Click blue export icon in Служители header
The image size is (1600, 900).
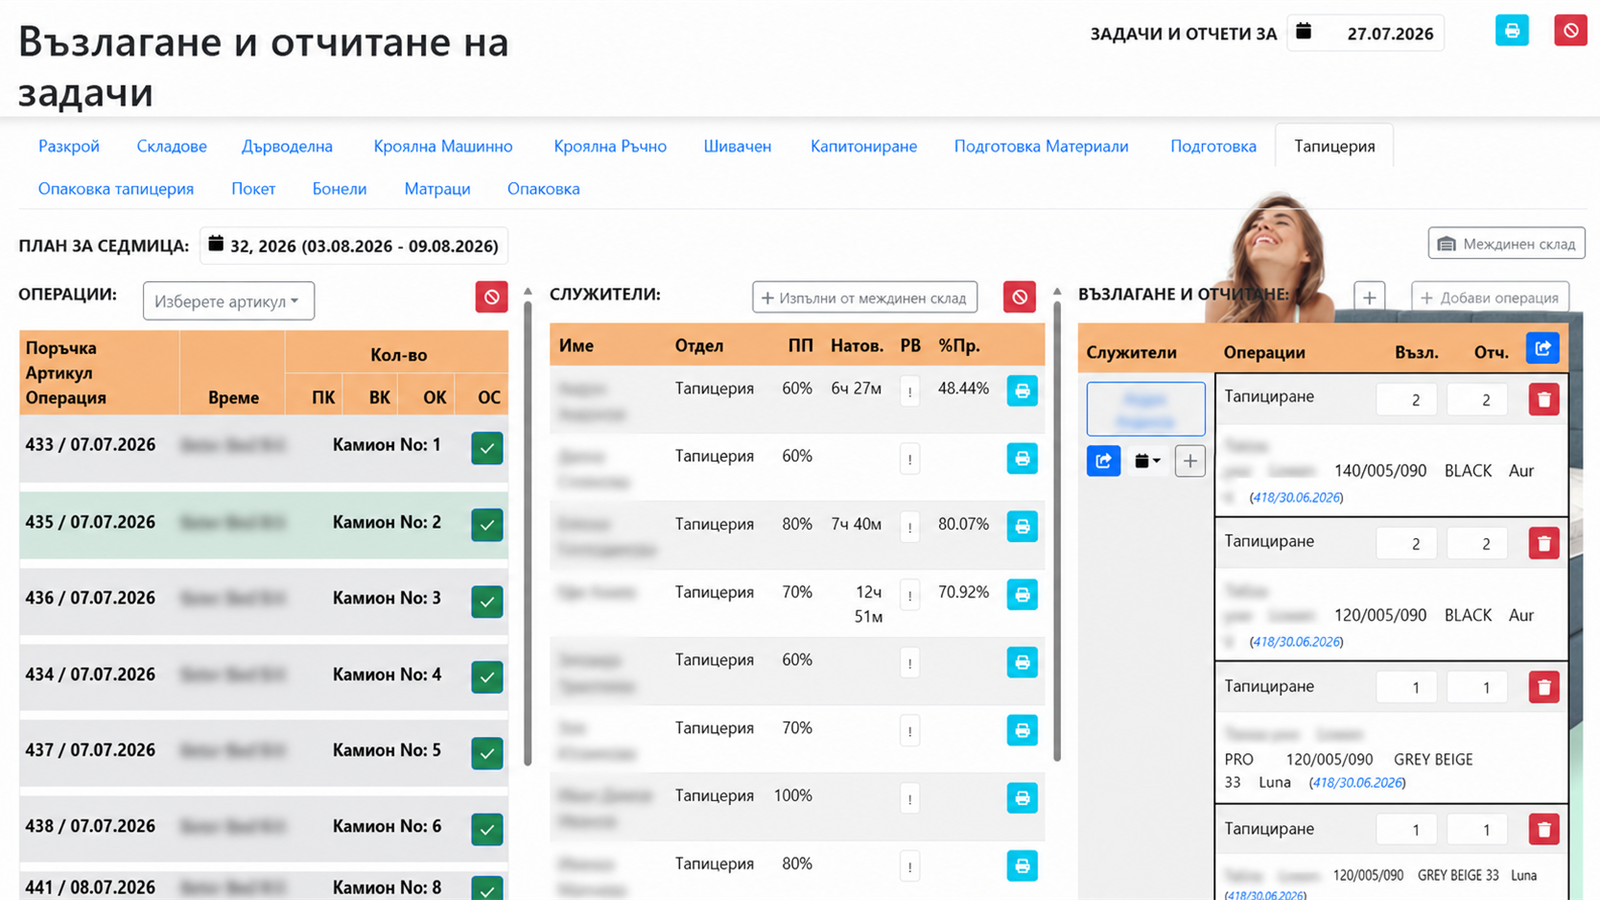coord(1543,348)
